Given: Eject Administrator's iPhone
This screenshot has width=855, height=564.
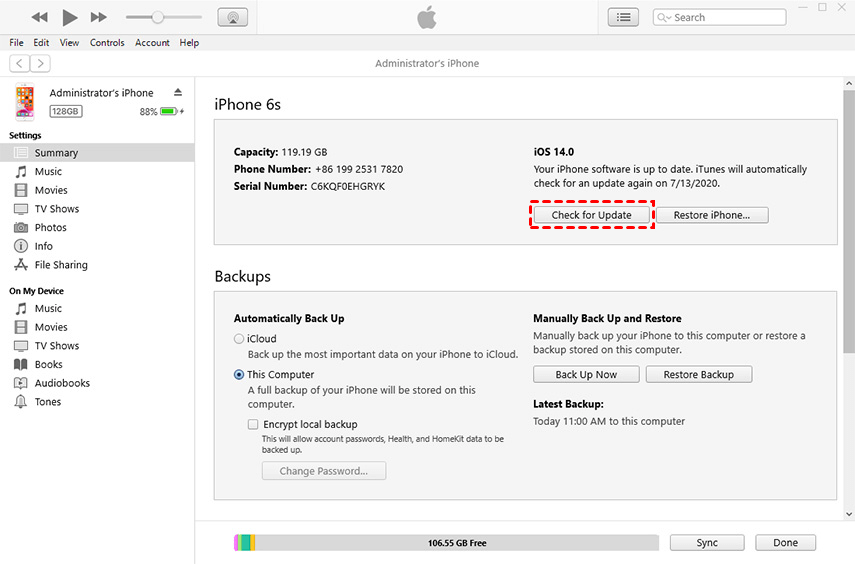Looking at the screenshot, I should [178, 92].
